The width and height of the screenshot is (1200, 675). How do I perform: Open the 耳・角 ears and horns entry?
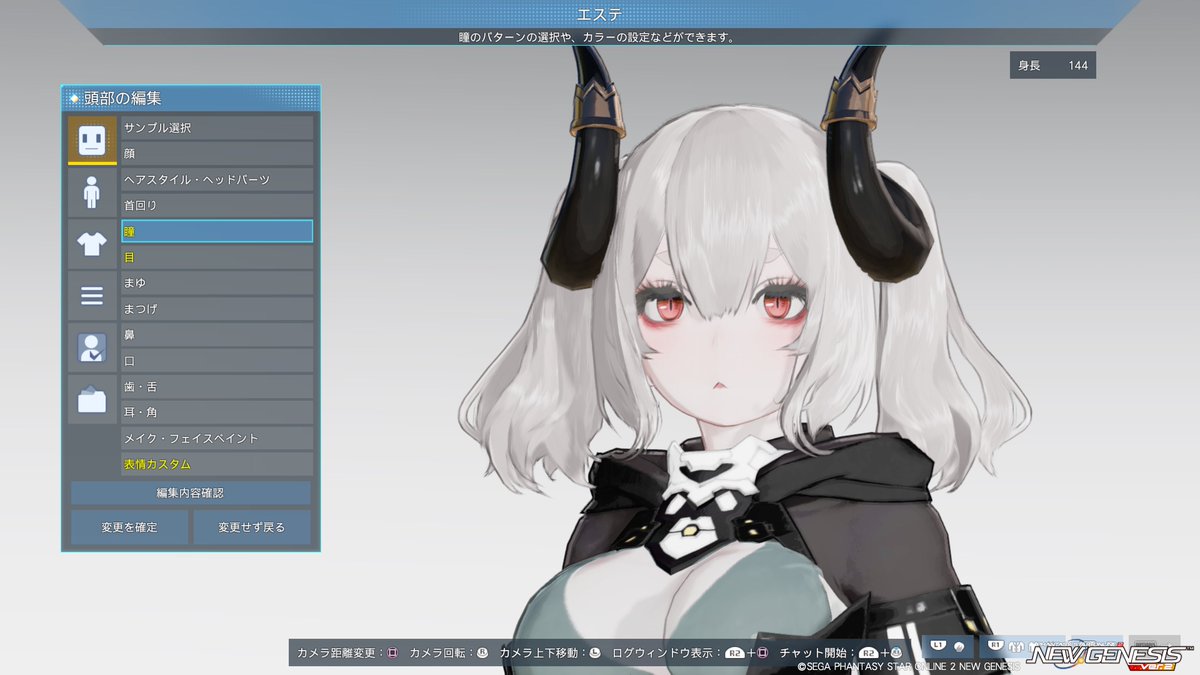coord(217,413)
